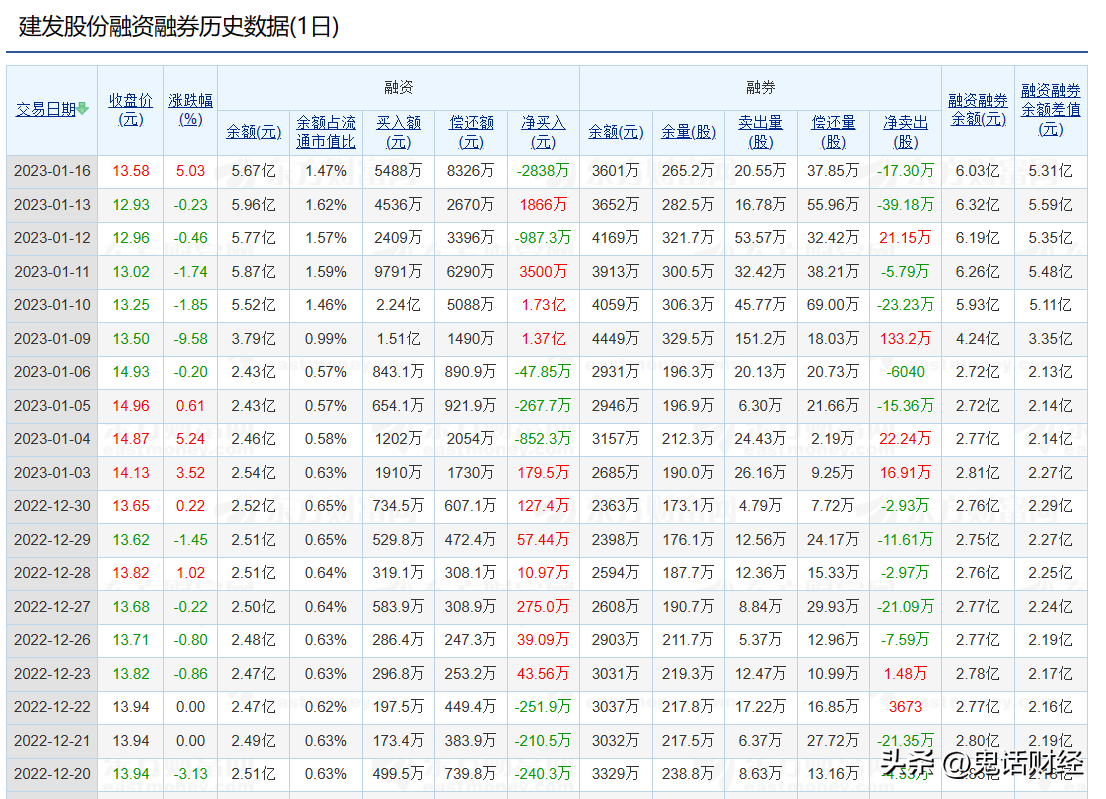This screenshot has width=1106, height=799.
Task: Click the 5.03 percent change value
Action: (190, 171)
